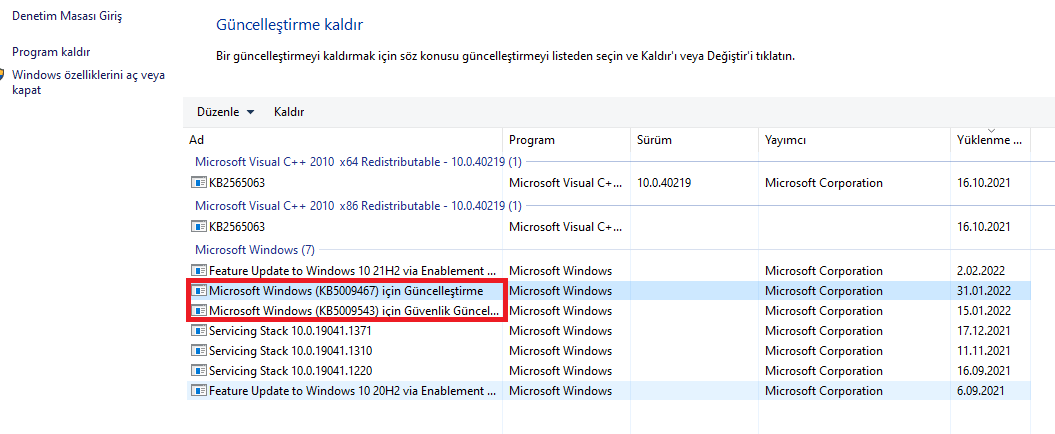Collapse the Microsoft Visual C++ 2010 x86 Redistributable group

[x=358, y=205]
